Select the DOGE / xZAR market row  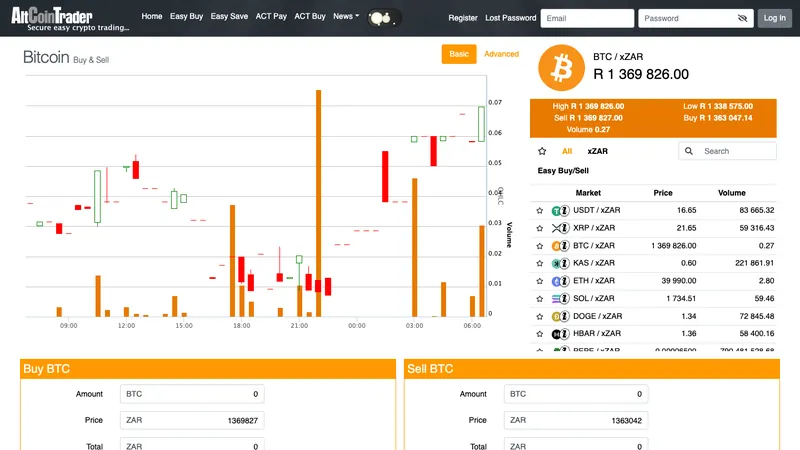pyautogui.click(x=654, y=316)
